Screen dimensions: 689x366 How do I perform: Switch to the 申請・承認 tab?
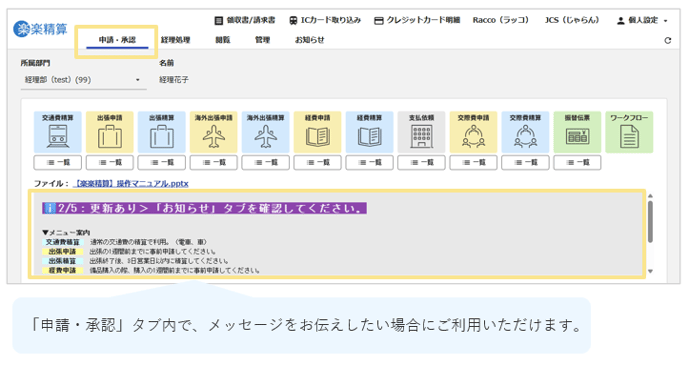117,40
